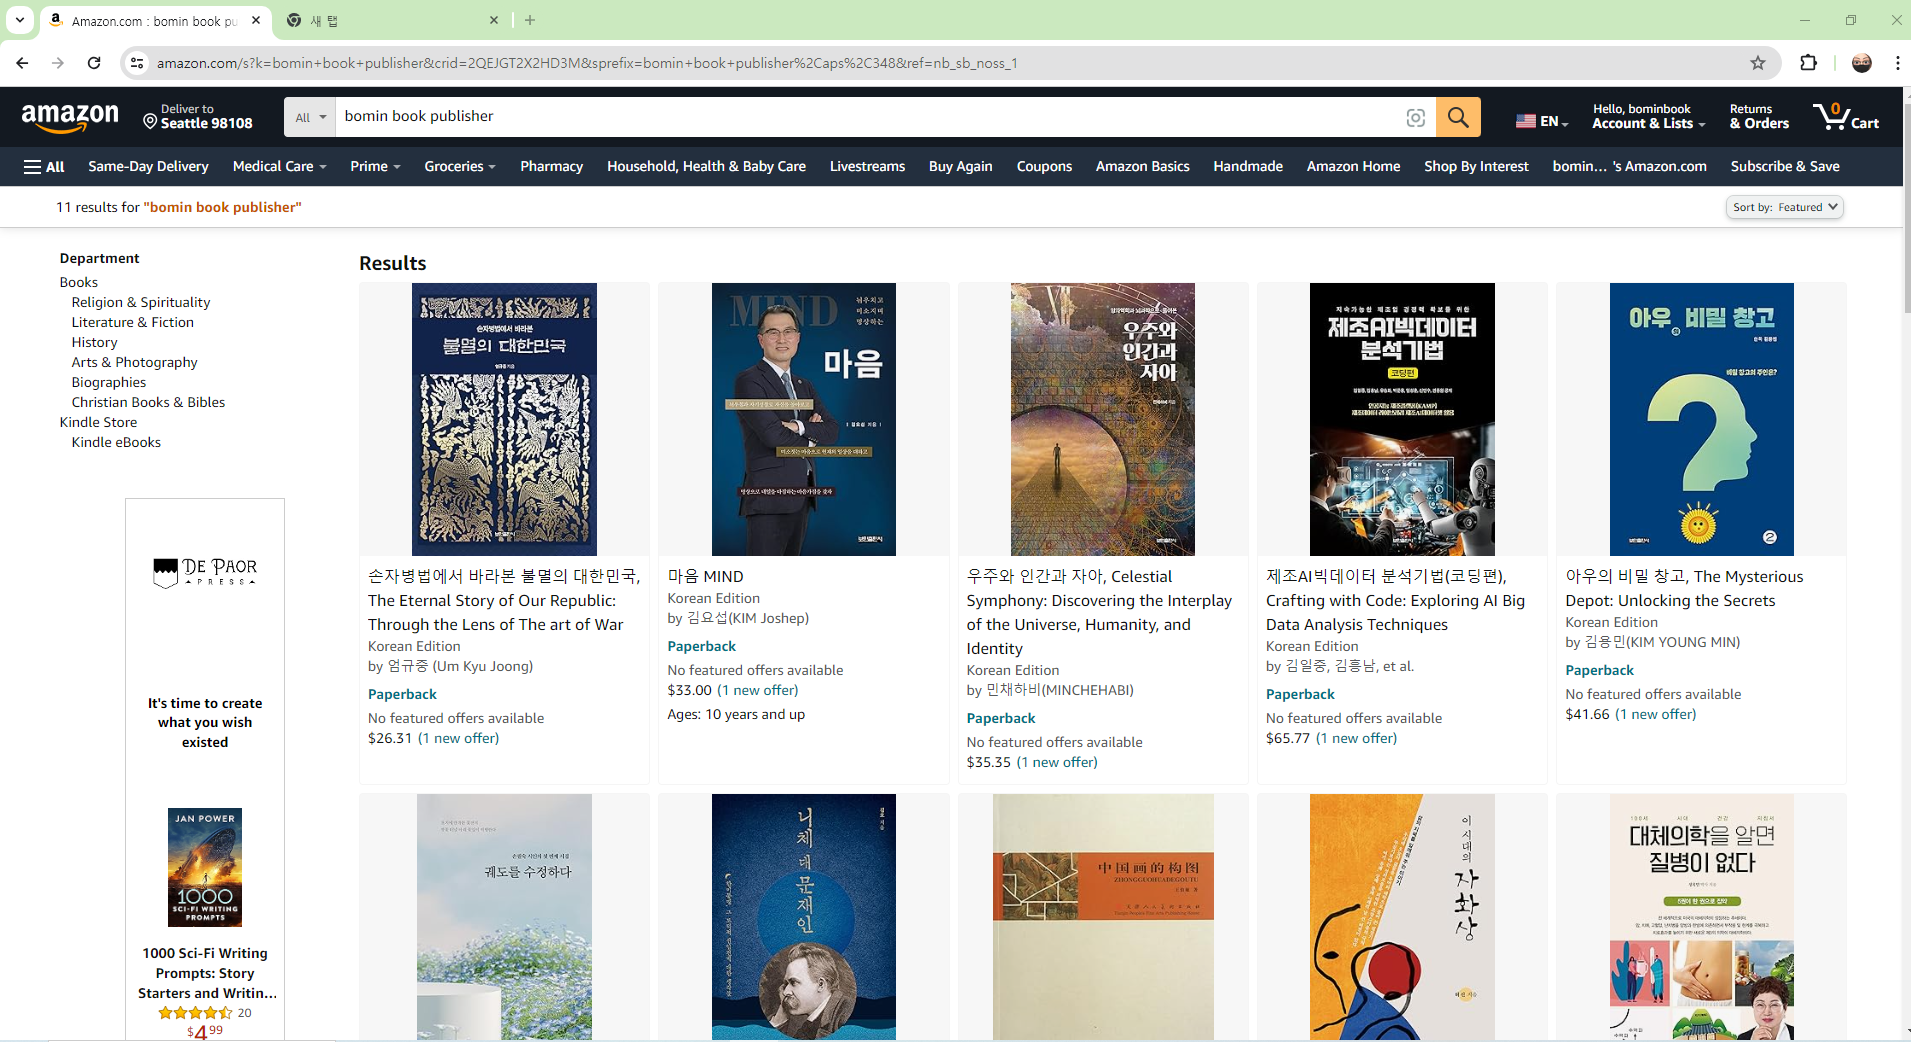Click the 1 new offer link for $33.00
This screenshot has height=1042, width=1911.
click(x=758, y=690)
